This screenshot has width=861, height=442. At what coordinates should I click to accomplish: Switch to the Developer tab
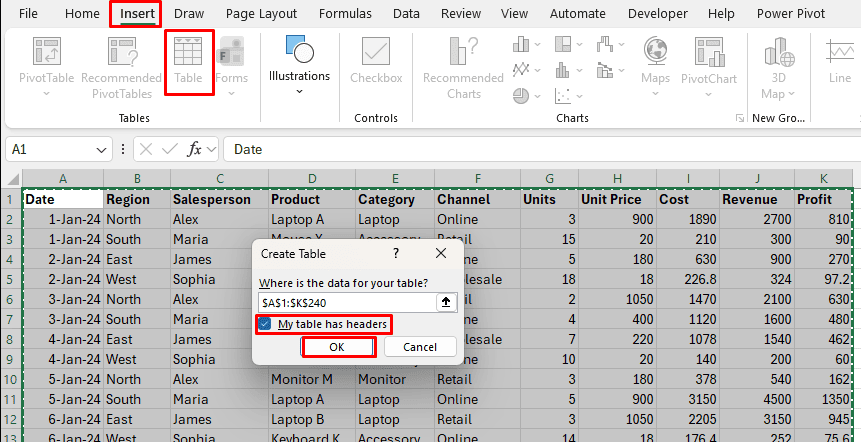click(657, 14)
